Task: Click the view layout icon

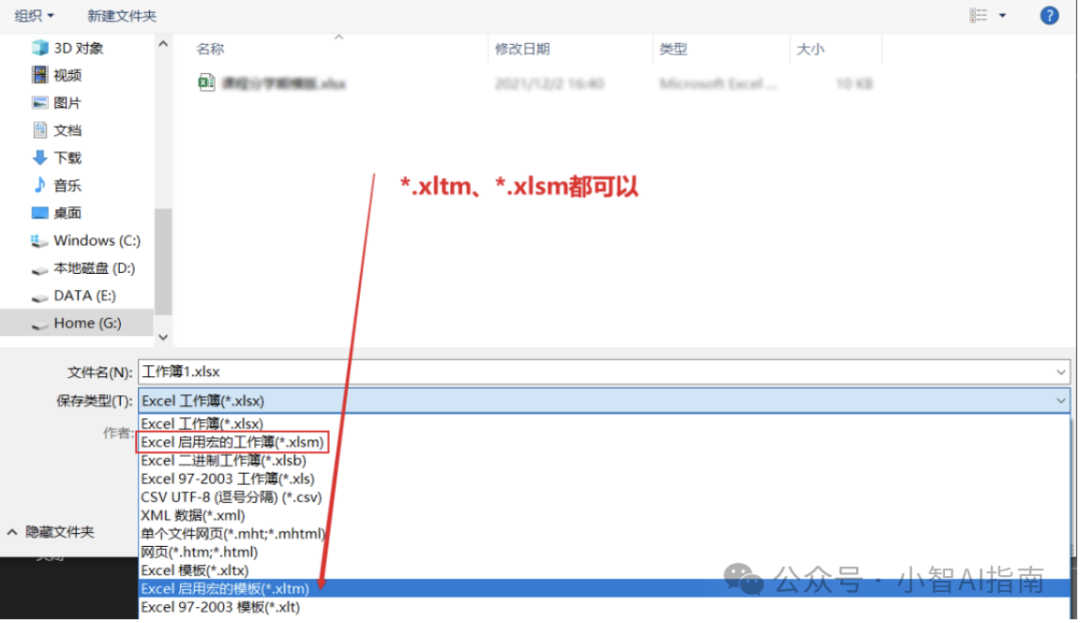Action: point(978,15)
